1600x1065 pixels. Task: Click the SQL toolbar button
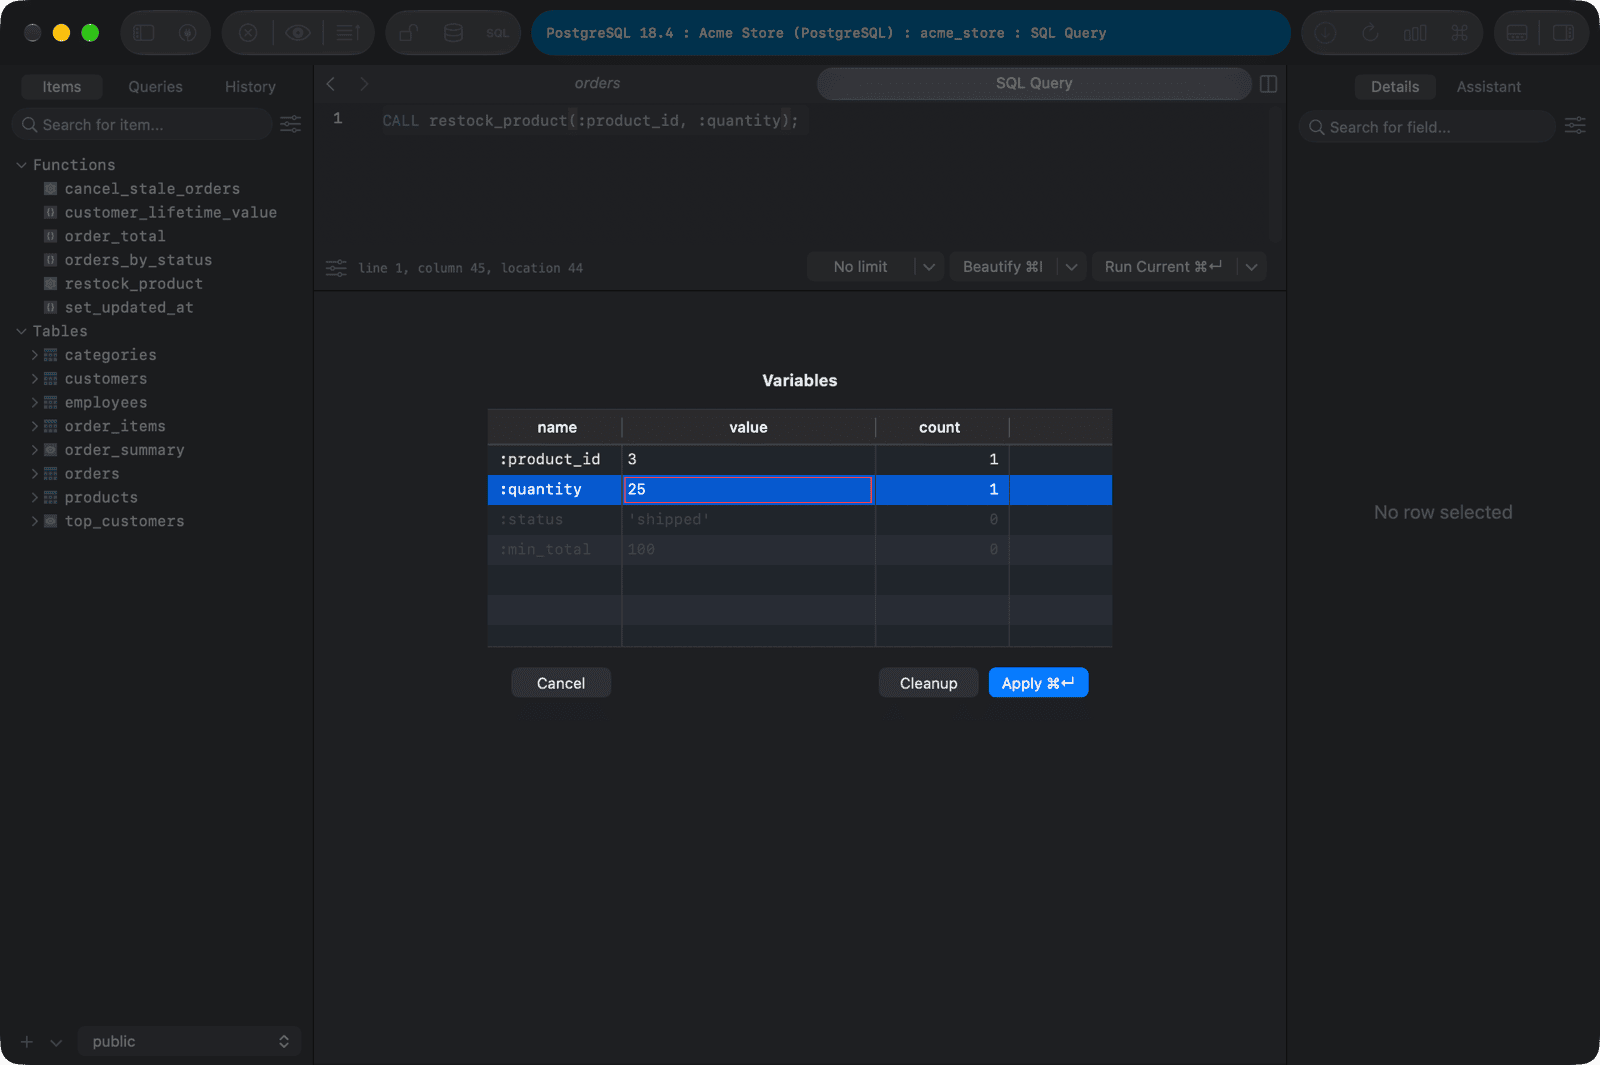tap(497, 33)
